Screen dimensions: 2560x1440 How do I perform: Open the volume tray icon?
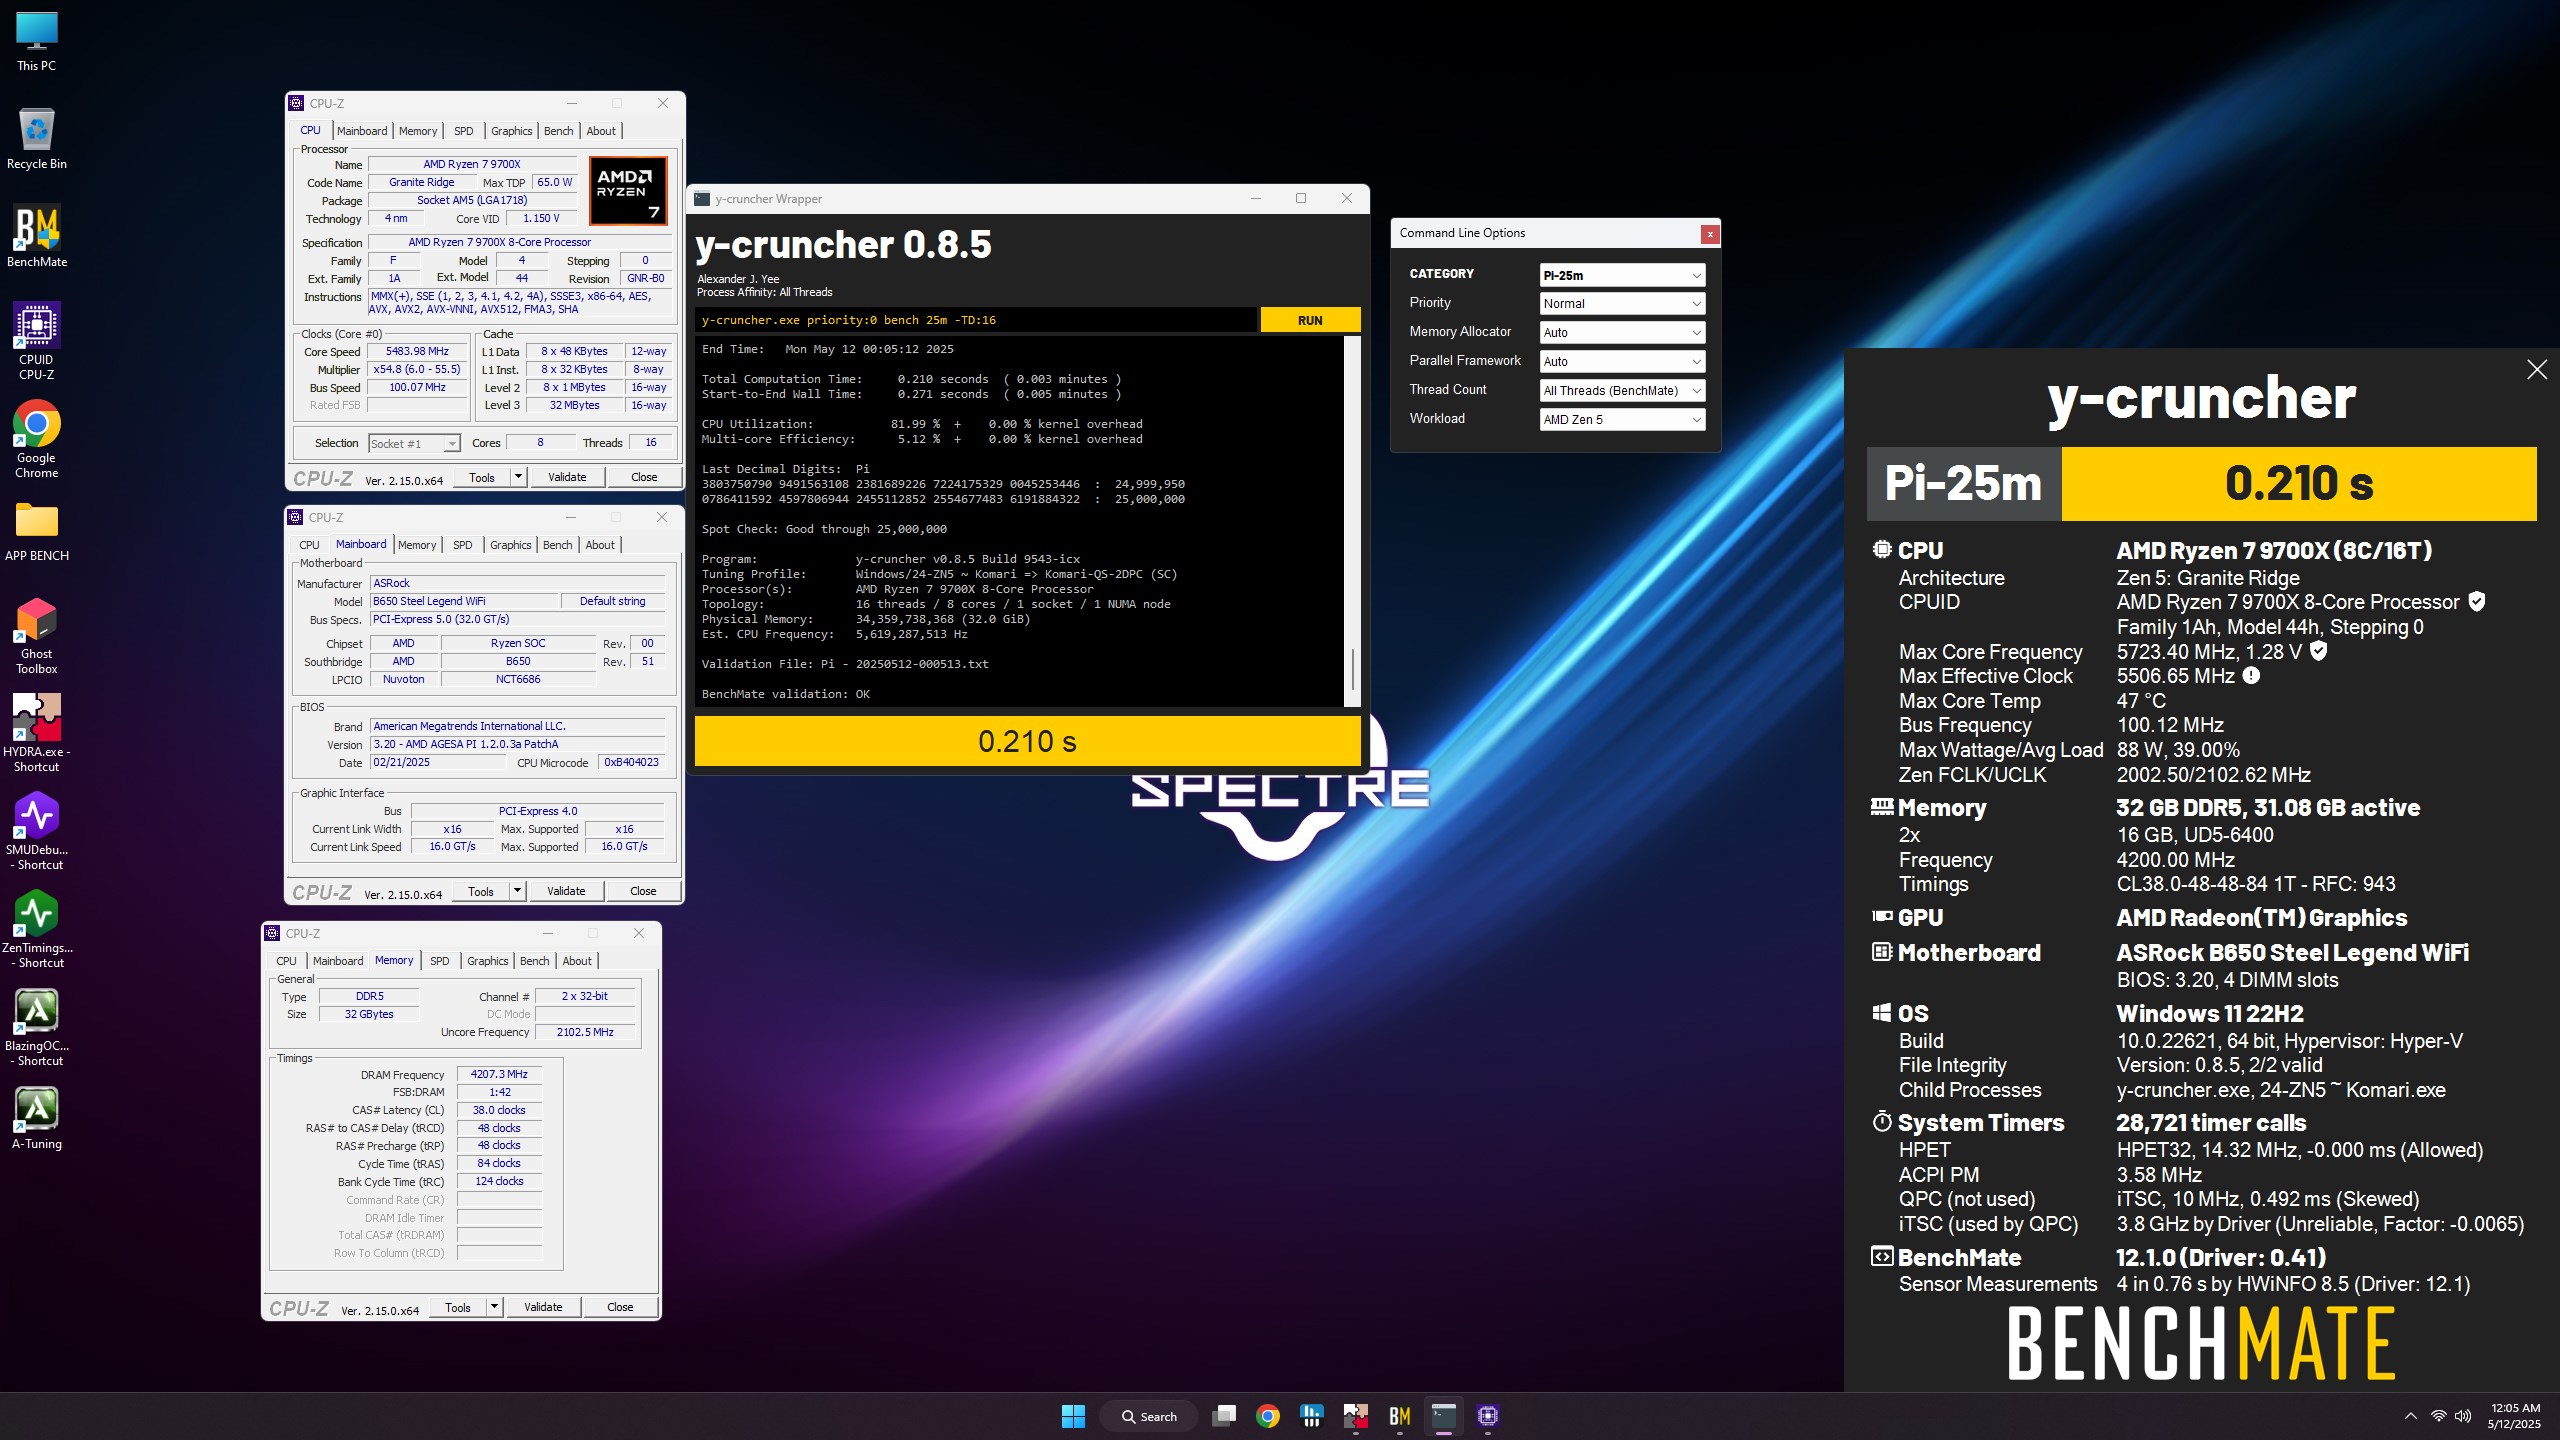[x=2463, y=1416]
